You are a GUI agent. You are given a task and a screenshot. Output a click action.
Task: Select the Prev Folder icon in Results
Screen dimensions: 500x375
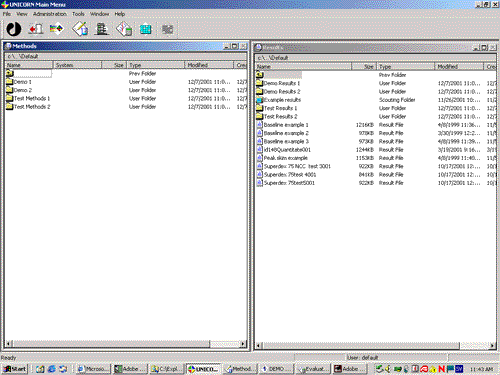[x=260, y=75]
